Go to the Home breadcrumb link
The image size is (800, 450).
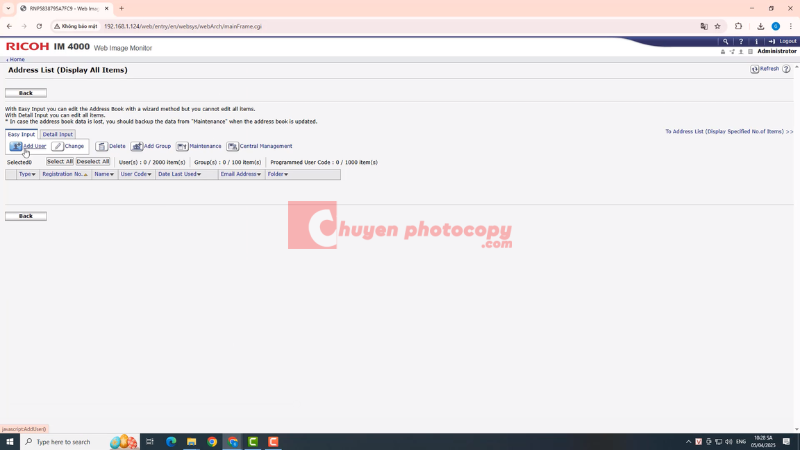click(17, 60)
